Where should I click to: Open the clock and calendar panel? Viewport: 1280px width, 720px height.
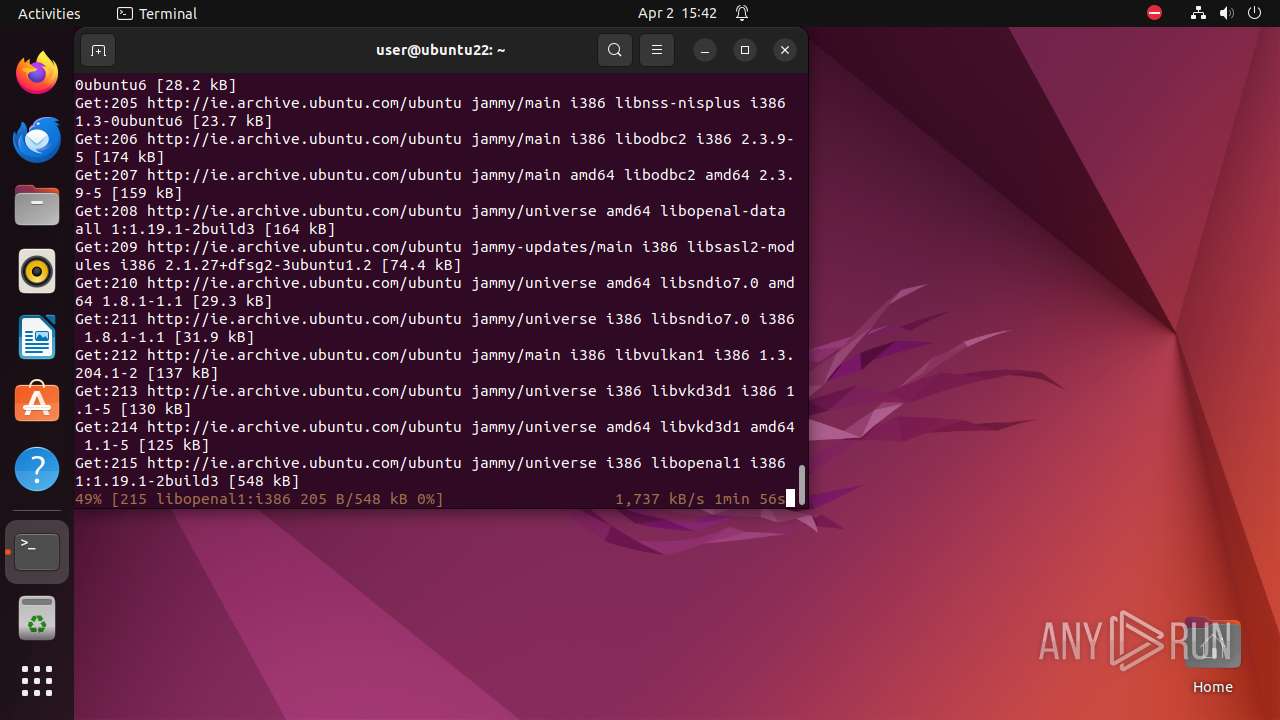tap(677, 13)
